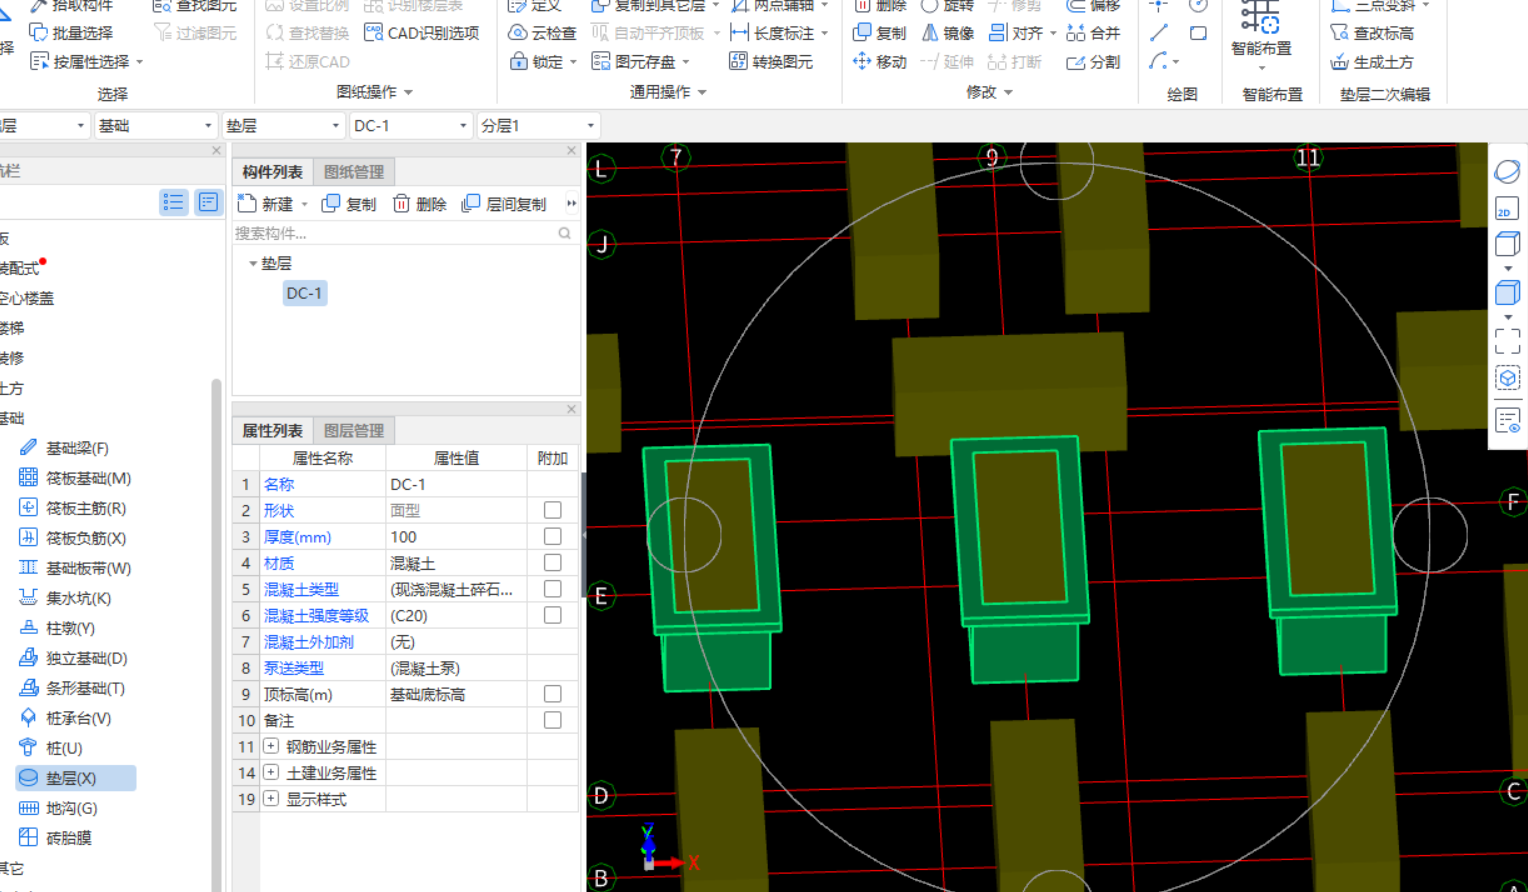
Task: Toggle 备注 attachment checkbox
Action: 552,720
